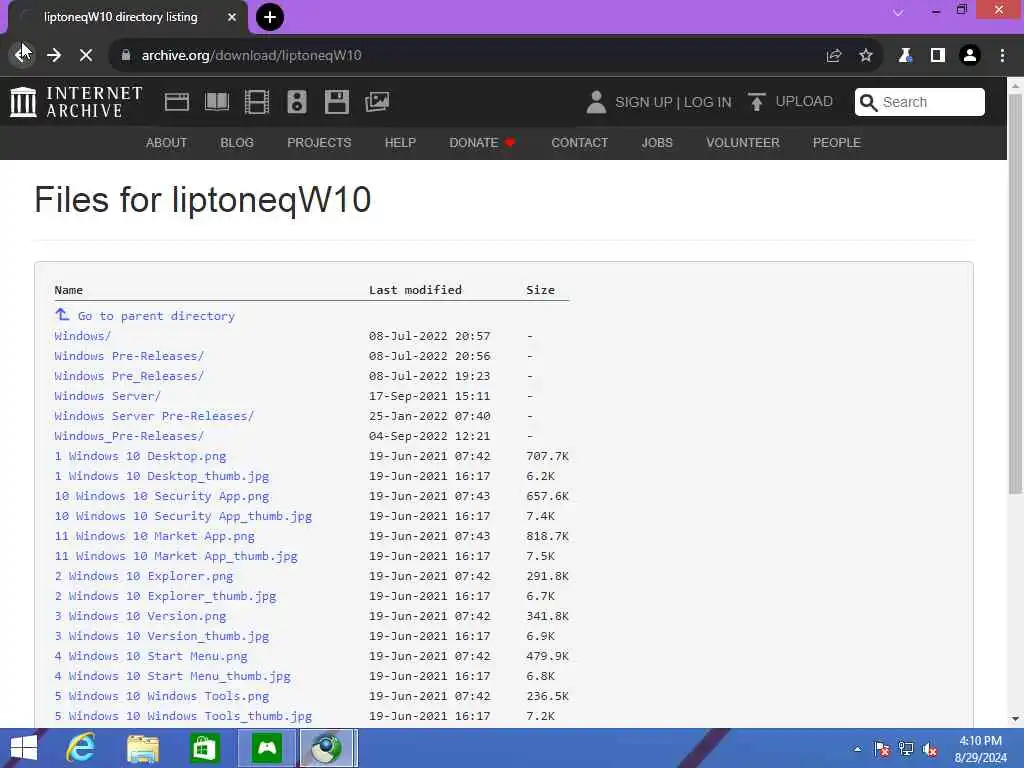Open the JOBS menu item
Screen dimensions: 1024x768
coord(657,142)
